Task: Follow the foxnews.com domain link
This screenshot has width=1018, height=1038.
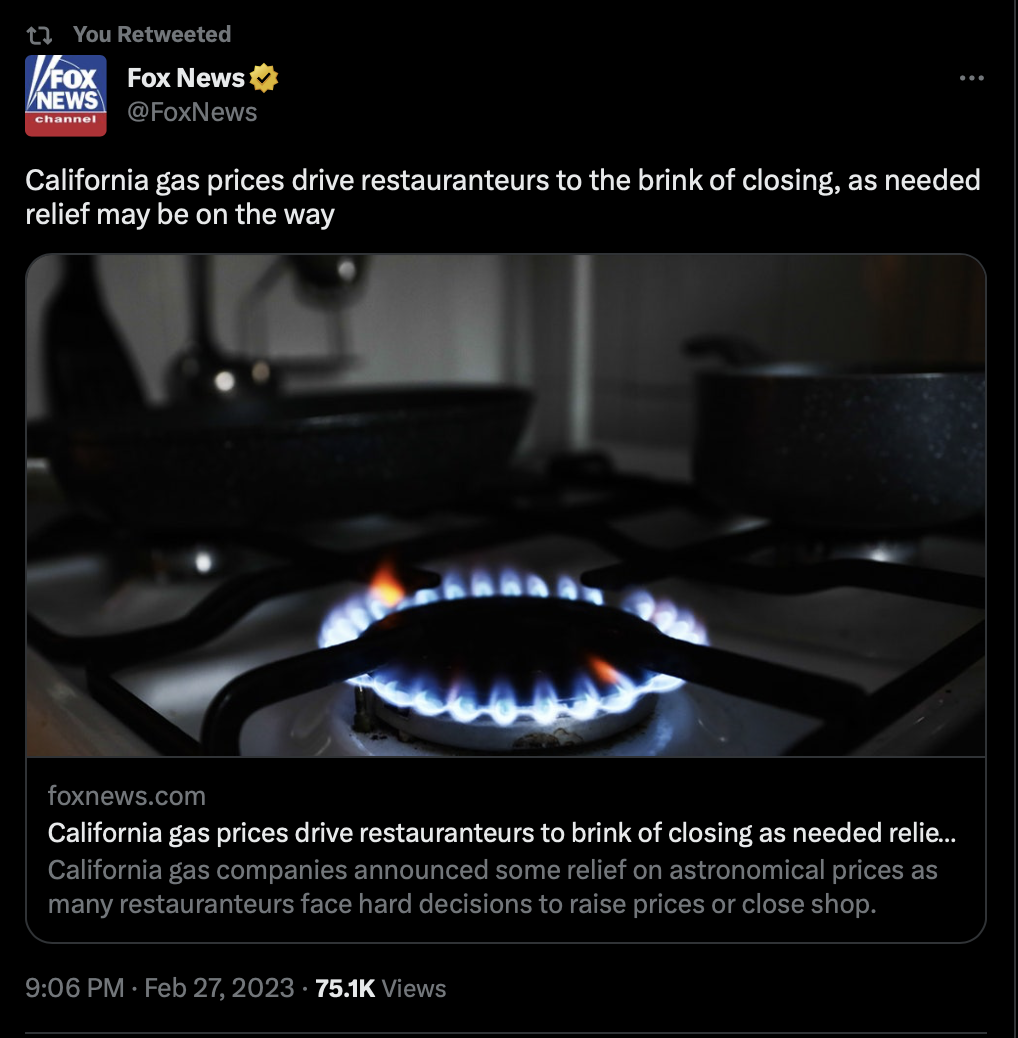Action: click(x=126, y=796)
